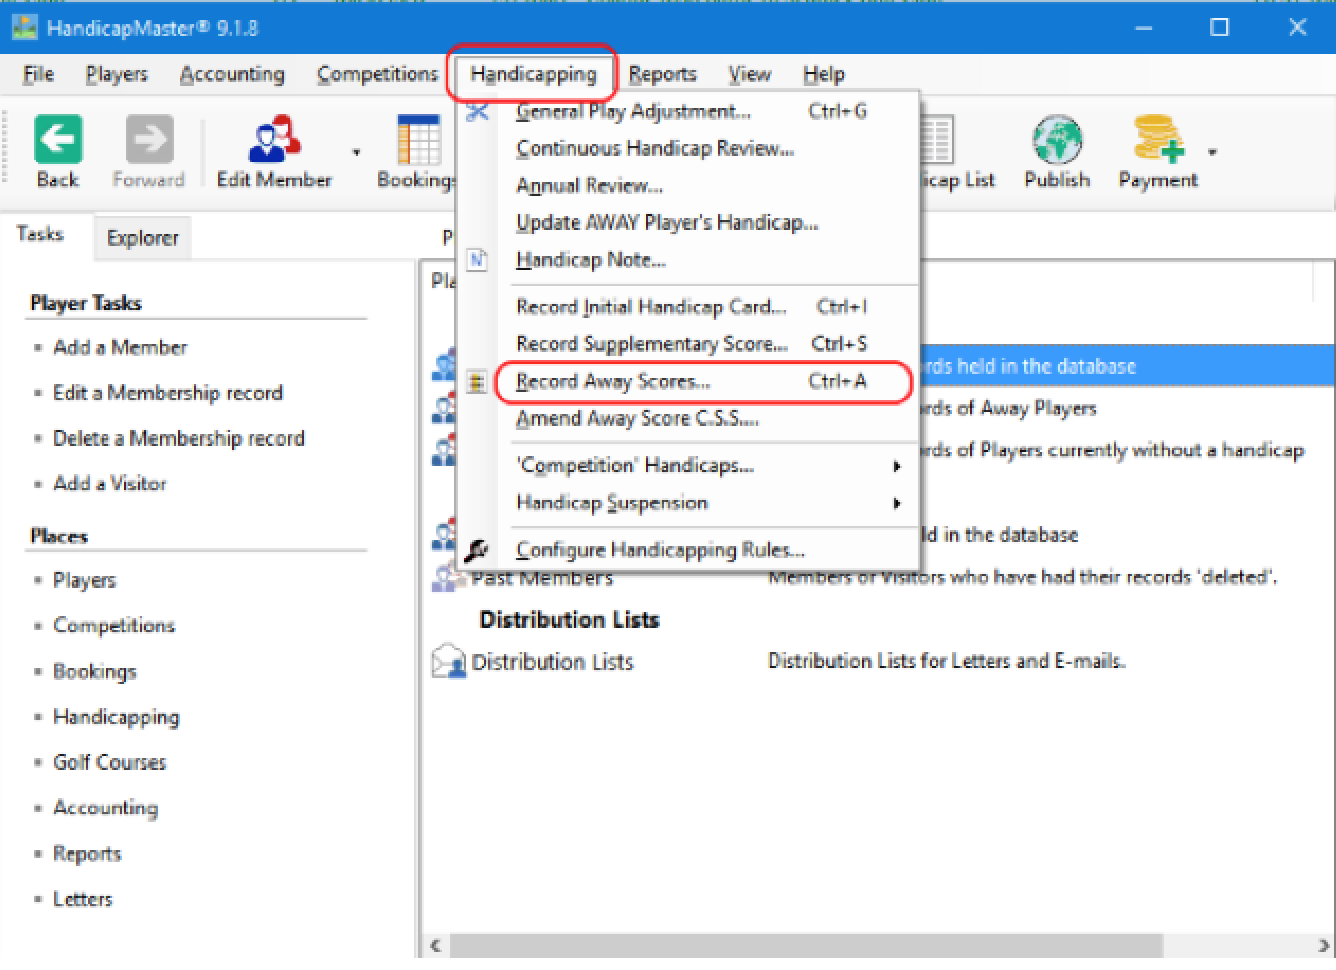Click the grey Forward arrow icon
The width and height of the screenshot is (1336, 970).
point(149,139)
